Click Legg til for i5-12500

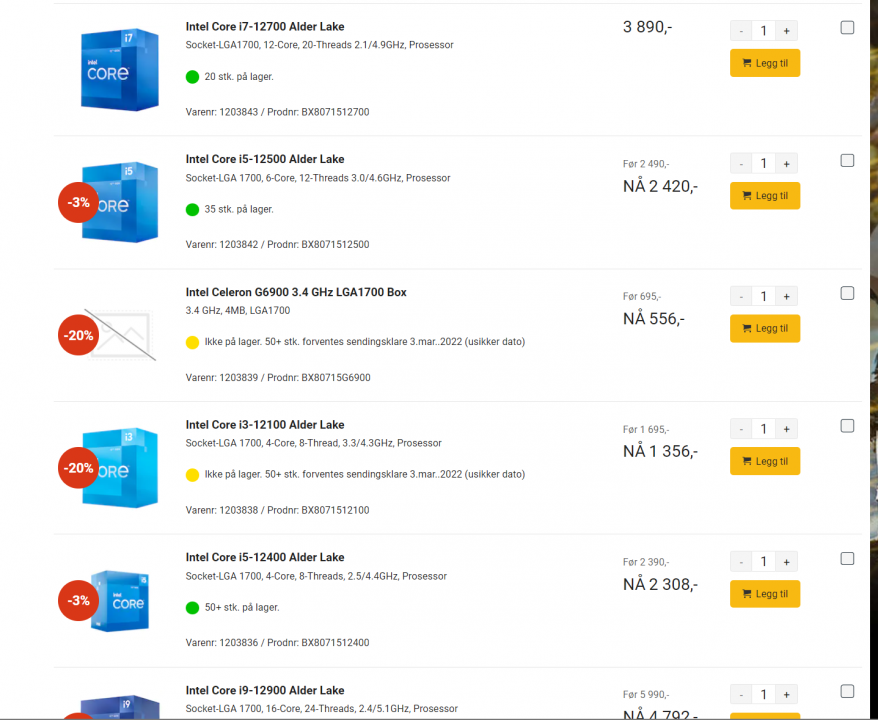click(764, 195)
